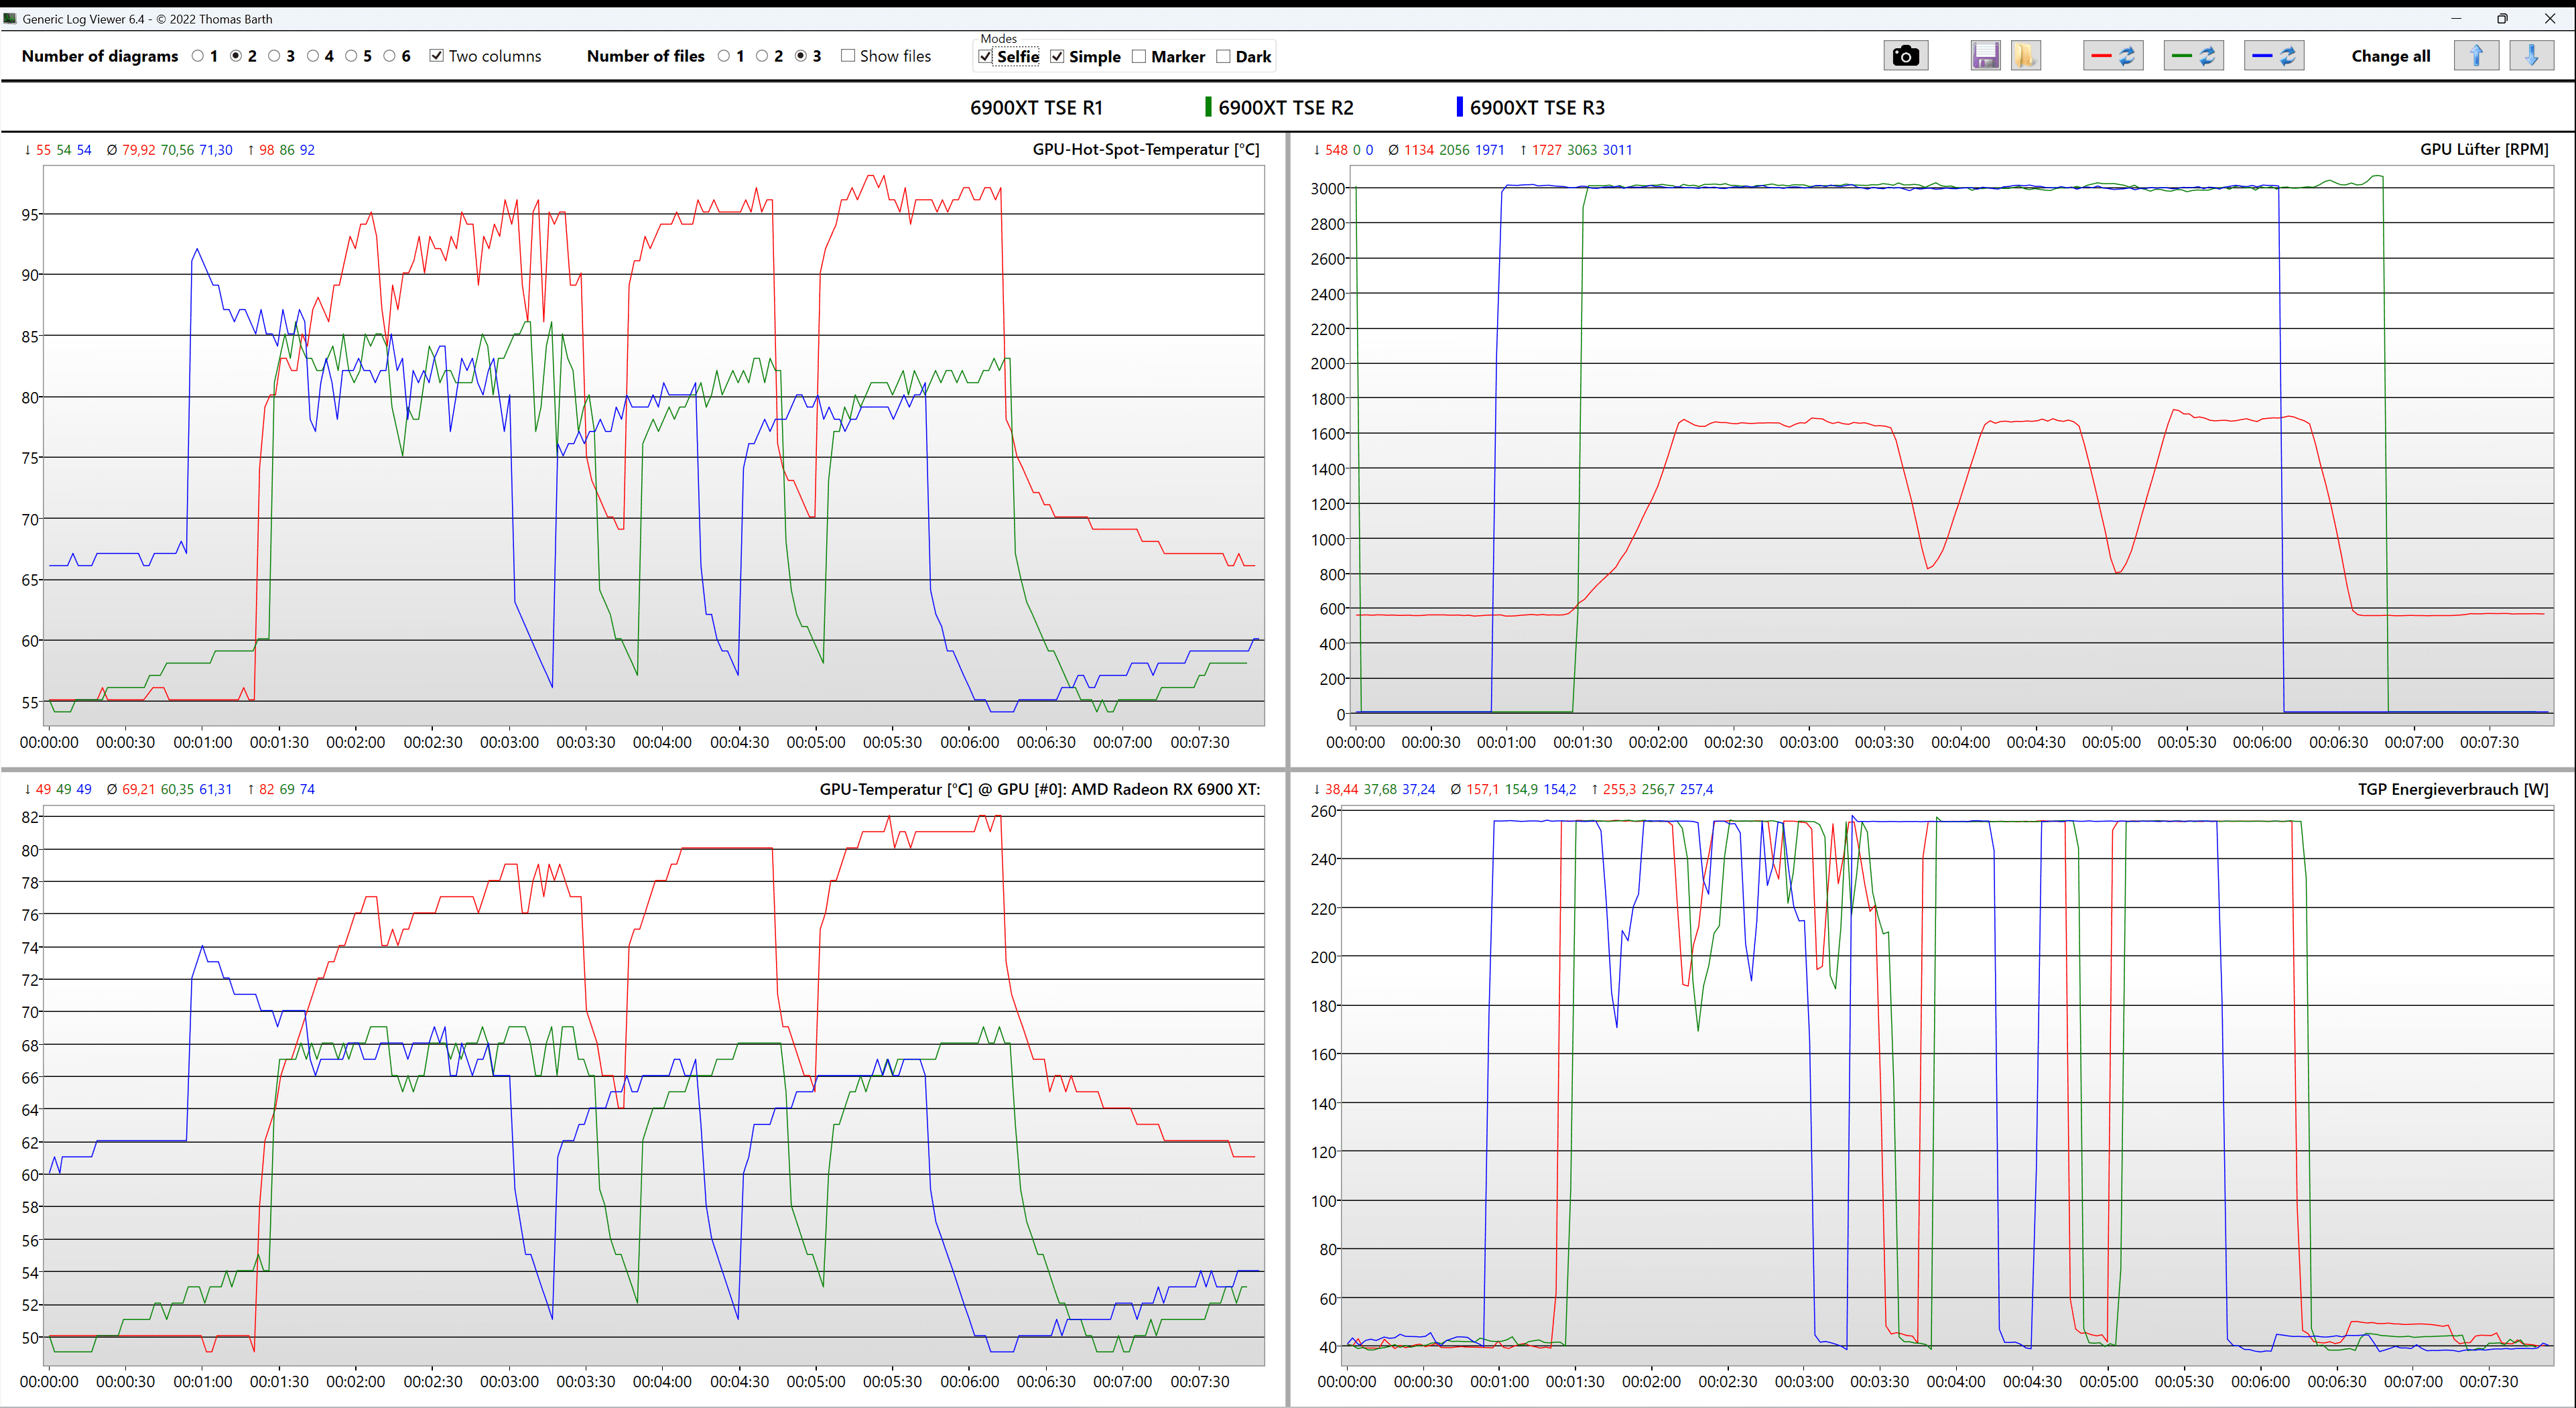This screenshot has height=1408, width=2576.
Task: Click the Generic Log Viewer app icon
Action: click(11, 18)
